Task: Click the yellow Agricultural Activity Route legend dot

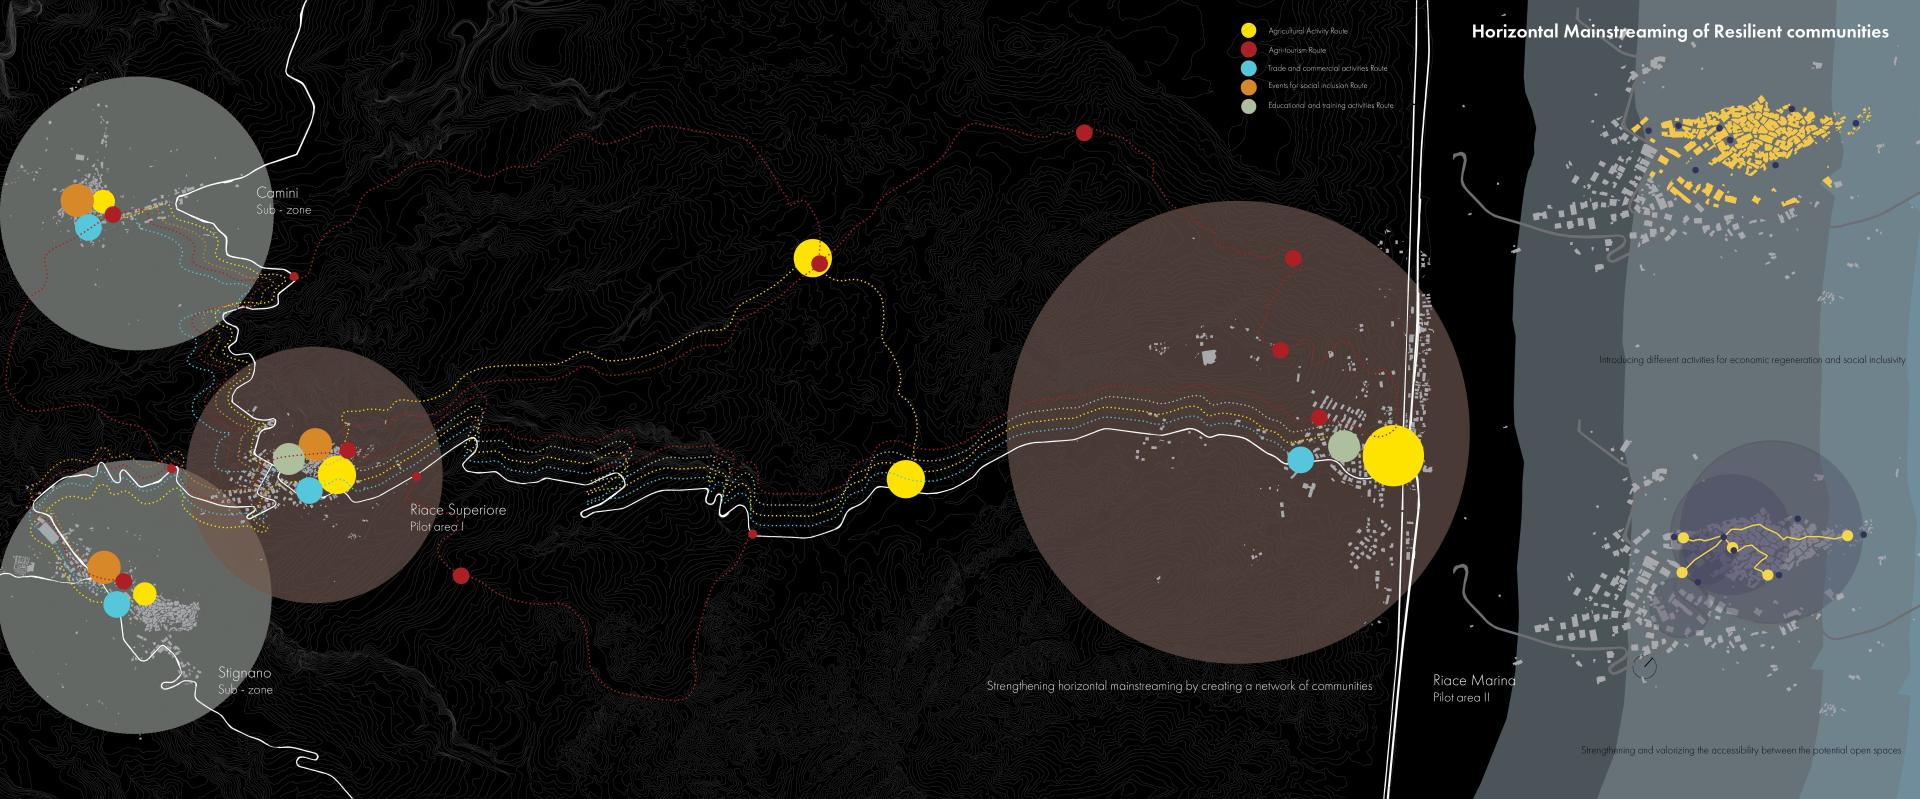Action: click(1247, 31)
